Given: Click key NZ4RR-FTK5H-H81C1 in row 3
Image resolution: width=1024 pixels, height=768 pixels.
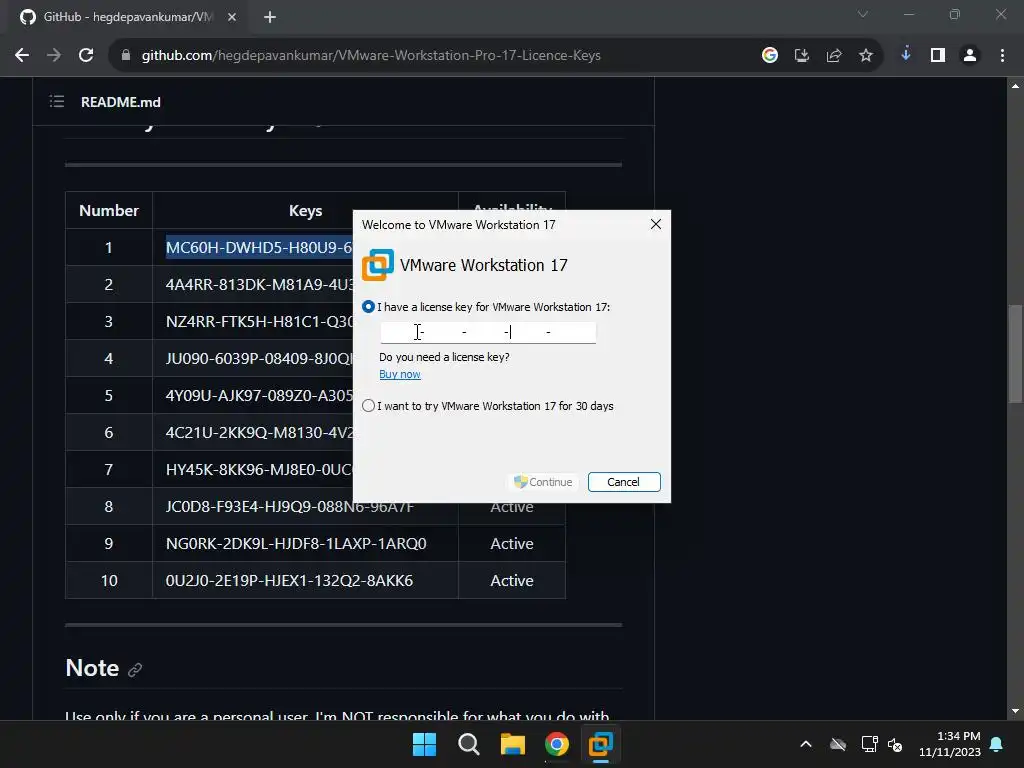Looking at the screenshot, I should pos(259,321).
